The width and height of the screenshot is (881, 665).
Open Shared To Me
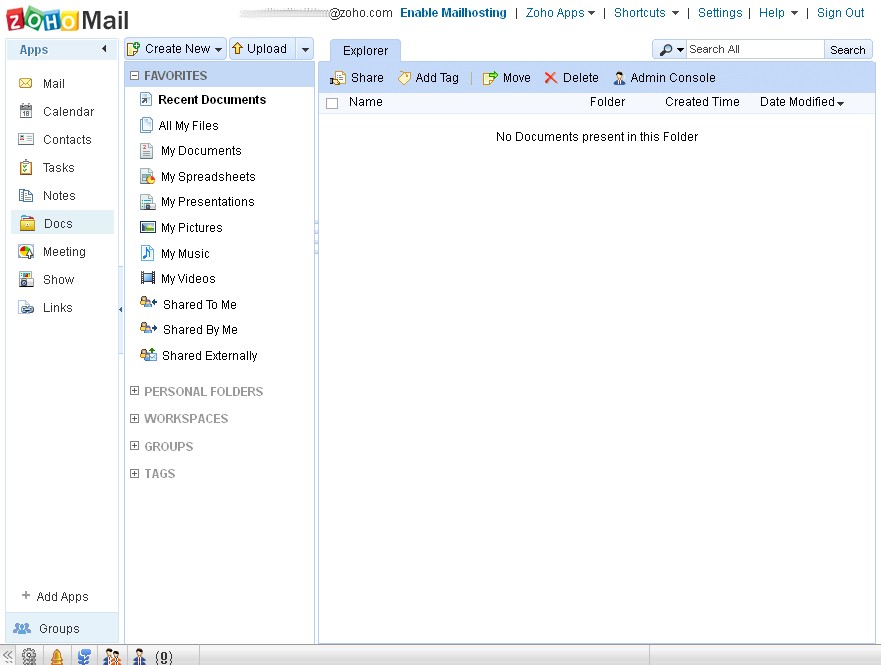click(199, 304)
